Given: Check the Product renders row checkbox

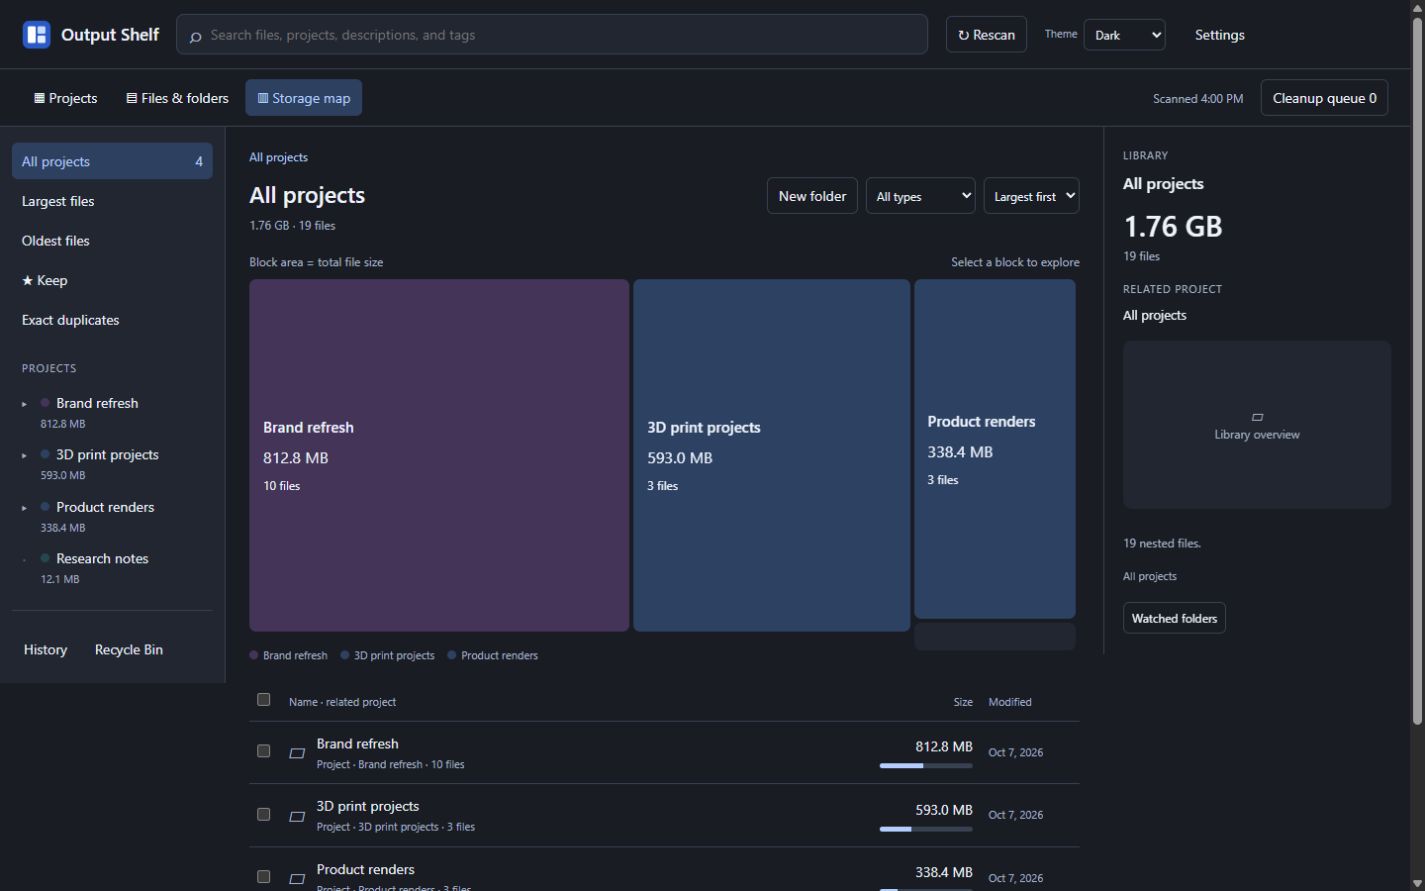Looking at the screenshot, I should (x=264, y=877).
